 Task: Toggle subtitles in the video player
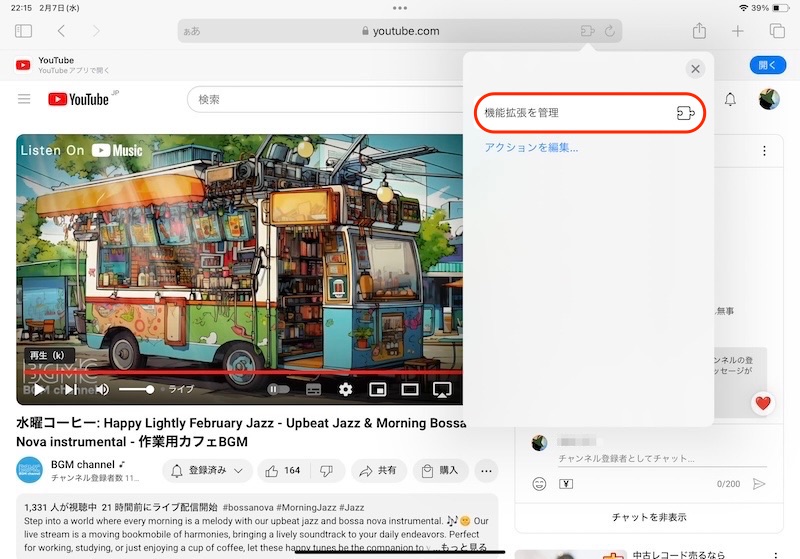pos(313,389)
